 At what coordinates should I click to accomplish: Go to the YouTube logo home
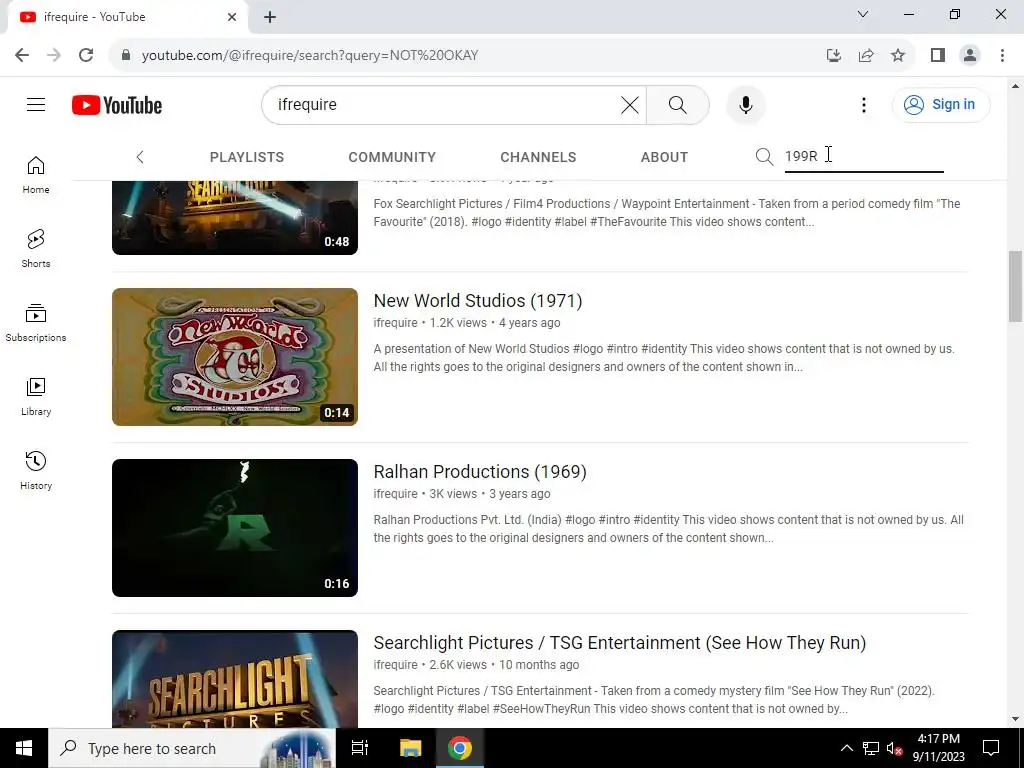pos(117,105)
